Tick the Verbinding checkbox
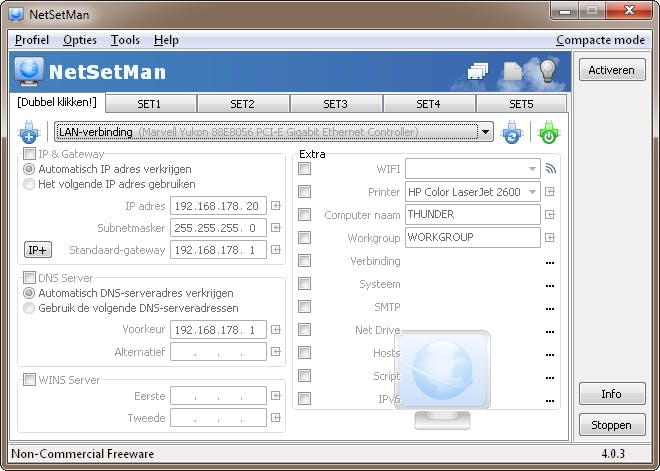The height and width of the screenshot is (471, 660). [x=304, y=261]
